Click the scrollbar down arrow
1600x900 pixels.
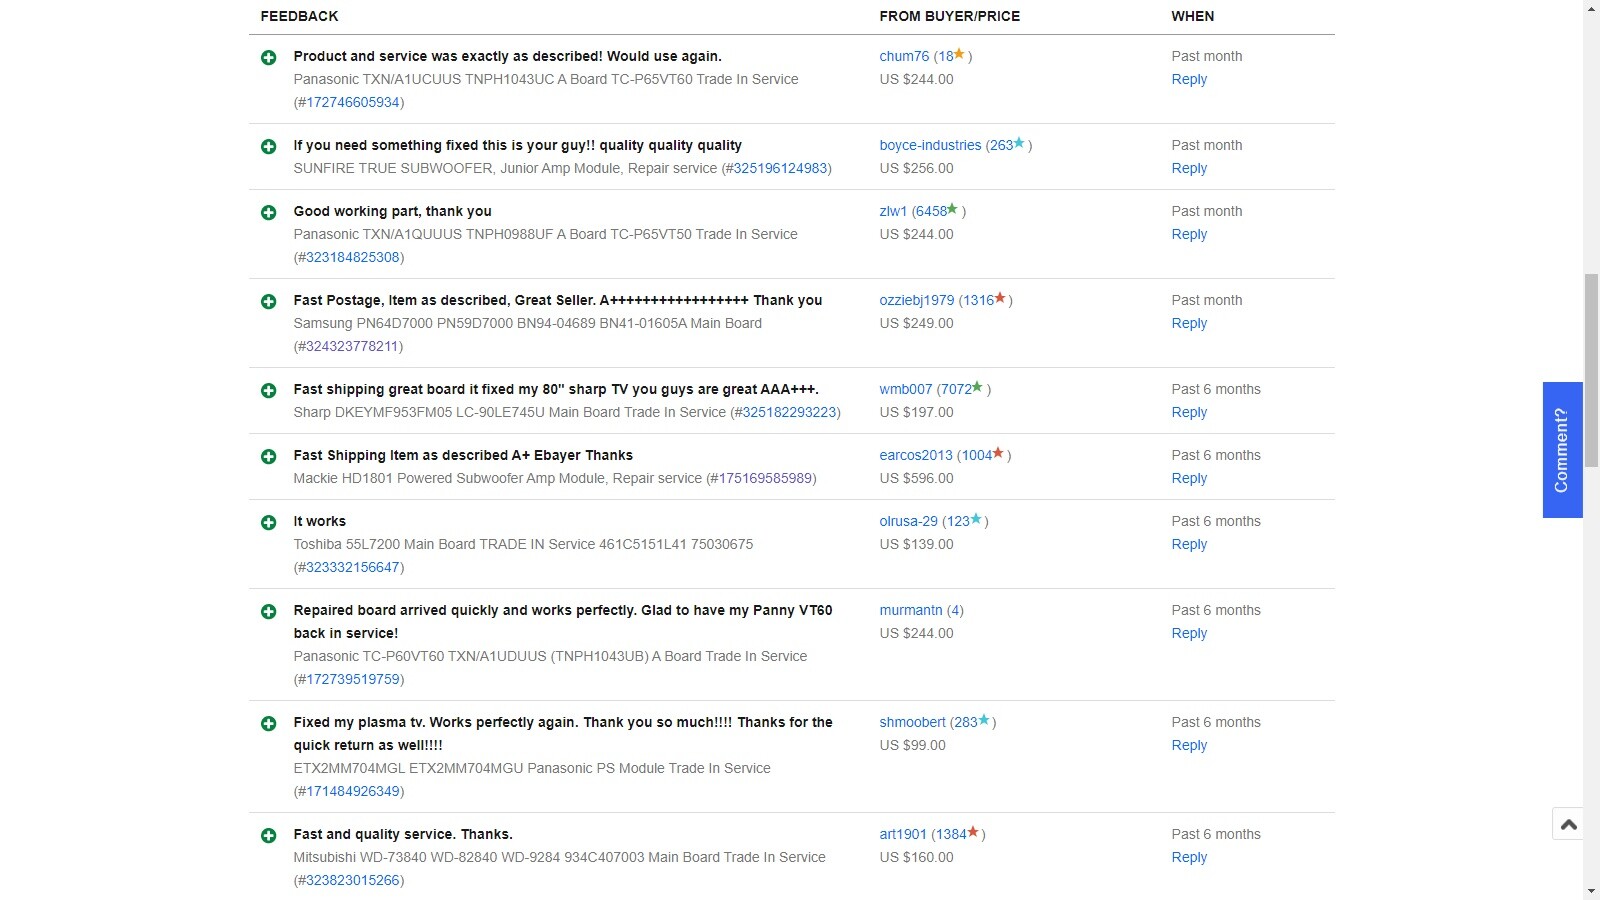[x=1591, y=891]
